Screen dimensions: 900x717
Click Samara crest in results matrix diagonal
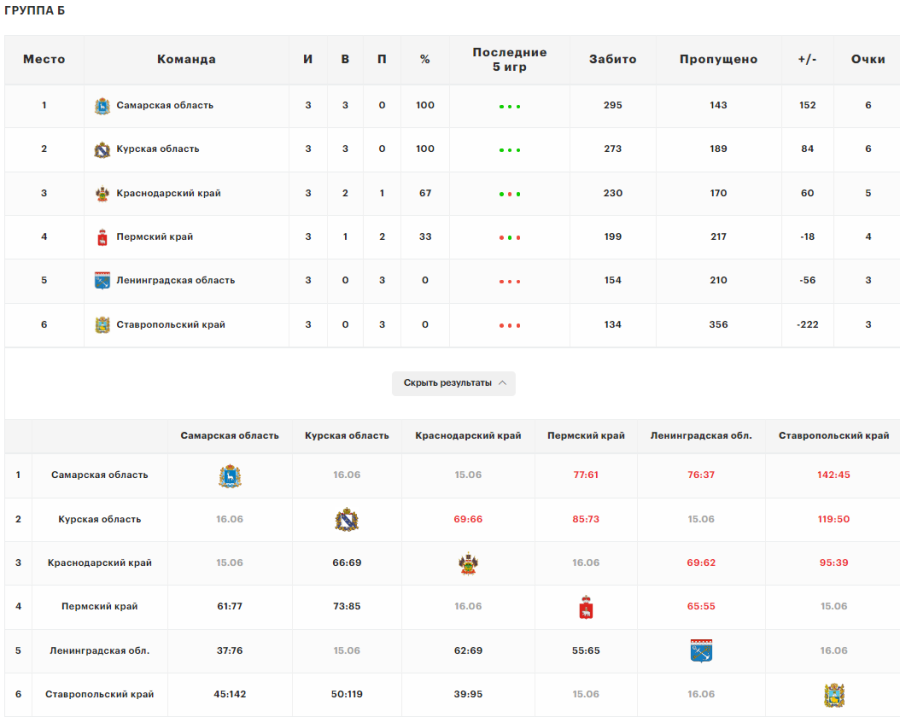point(230,476)
